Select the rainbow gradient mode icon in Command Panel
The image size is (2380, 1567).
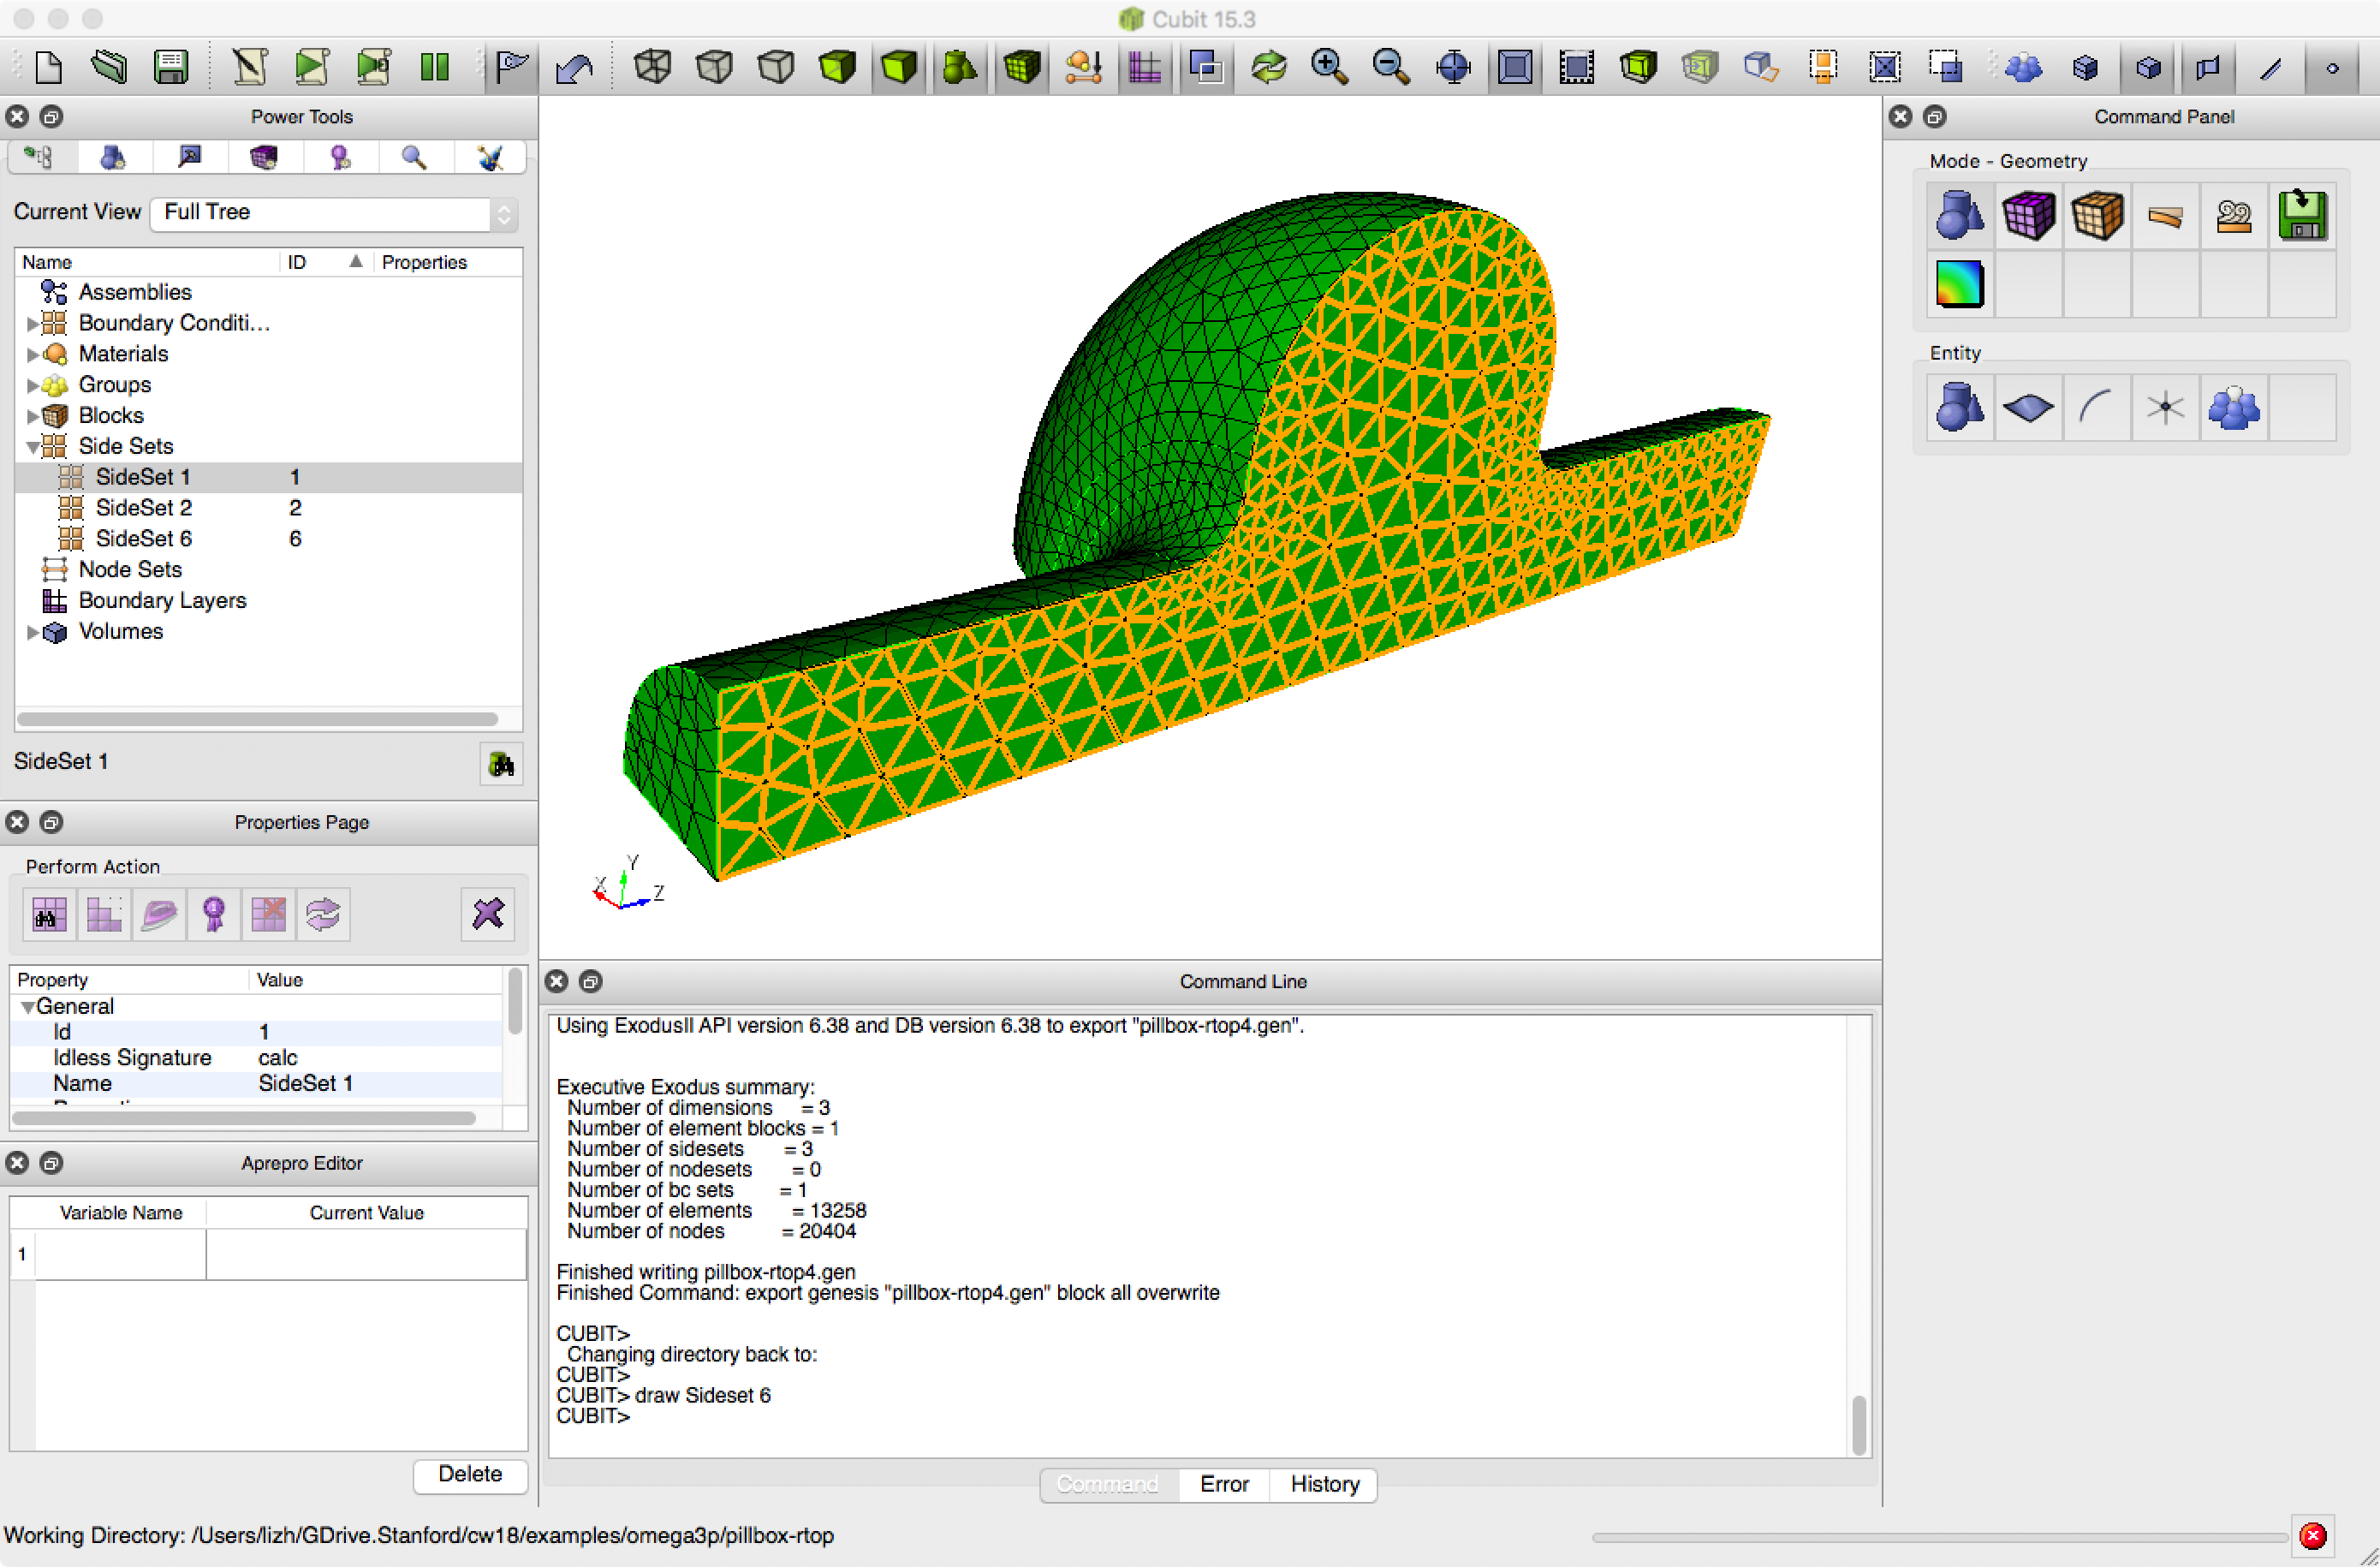(1959, 284)
